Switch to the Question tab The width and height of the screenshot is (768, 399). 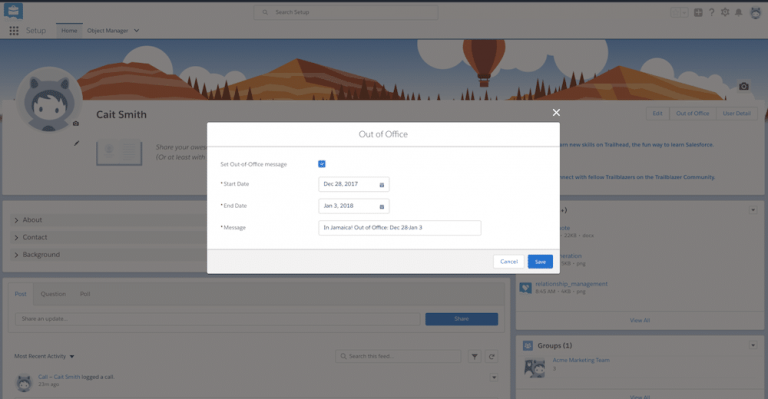pos(53,294)
